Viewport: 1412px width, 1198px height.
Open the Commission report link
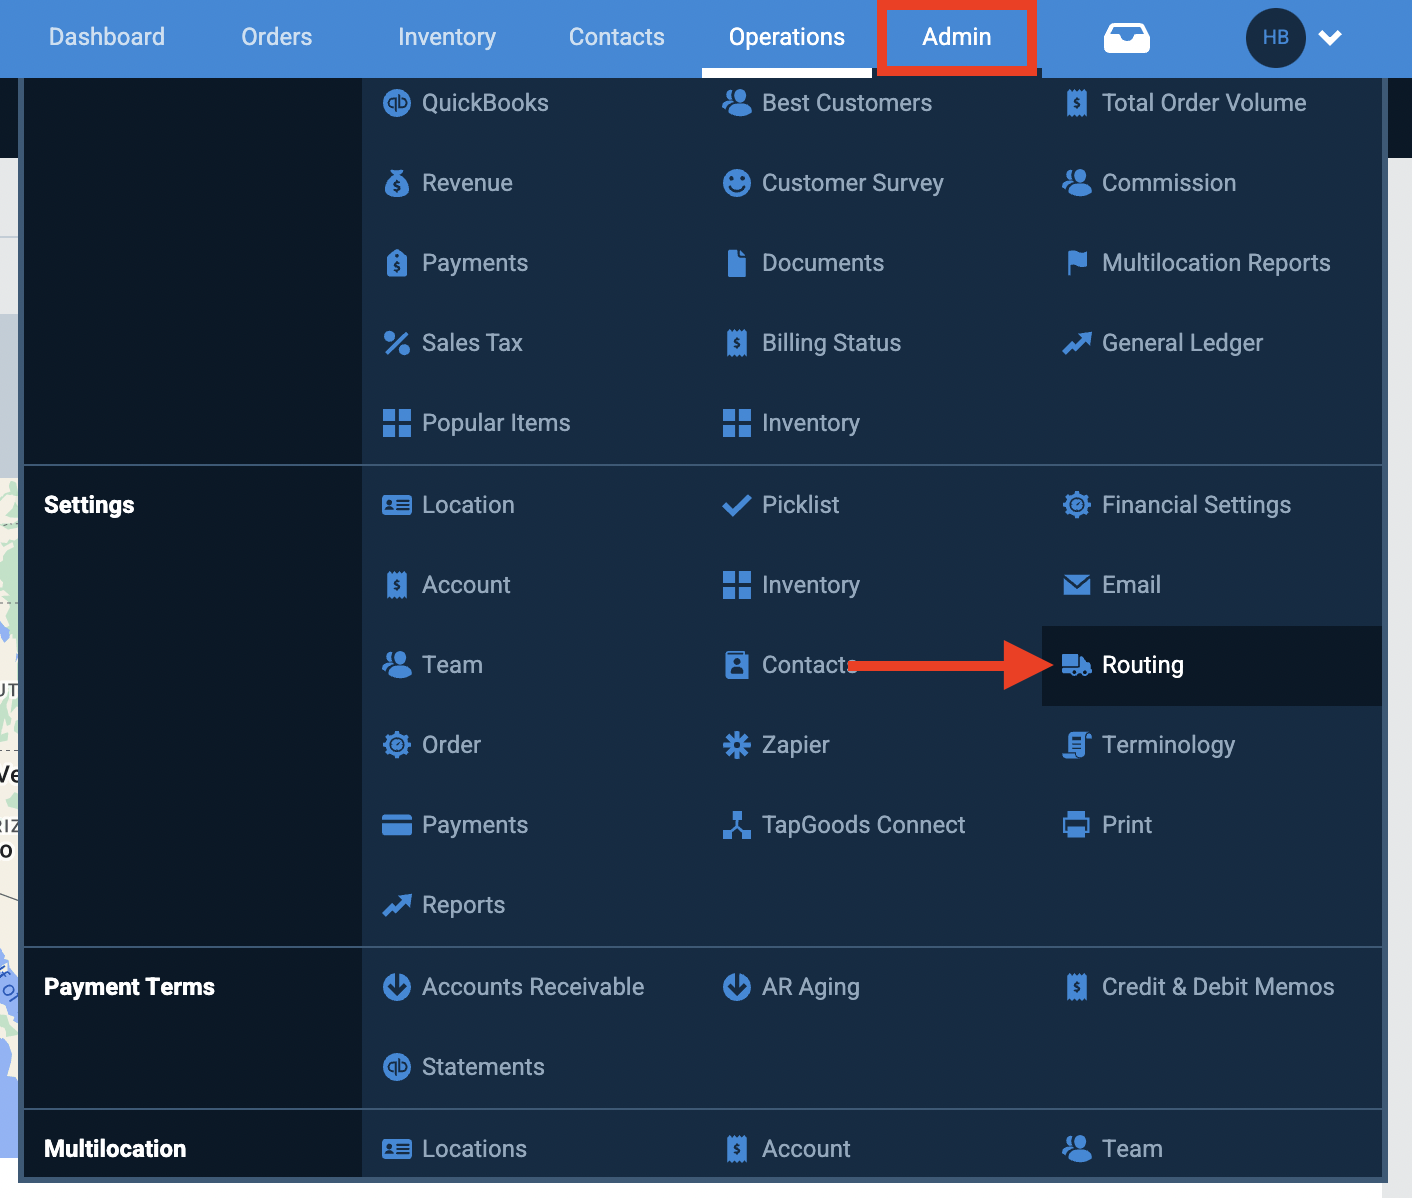[x=1169, y=183]
